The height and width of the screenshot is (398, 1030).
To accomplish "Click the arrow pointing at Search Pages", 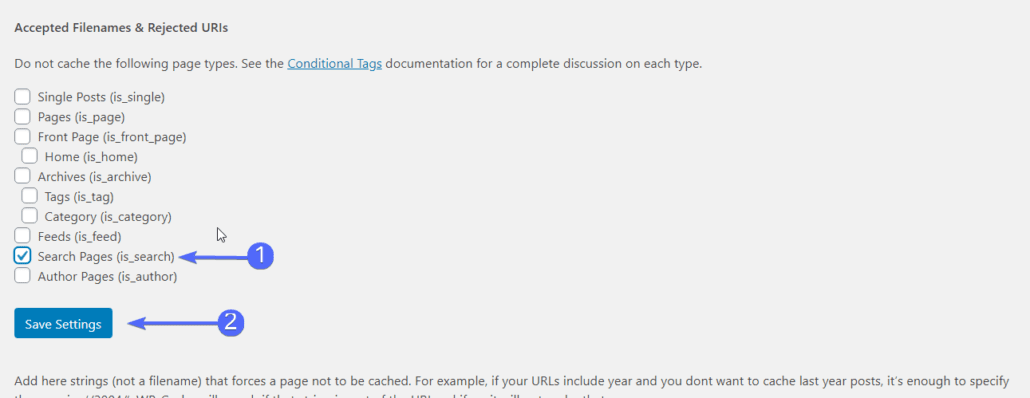I will coord(213,257).
